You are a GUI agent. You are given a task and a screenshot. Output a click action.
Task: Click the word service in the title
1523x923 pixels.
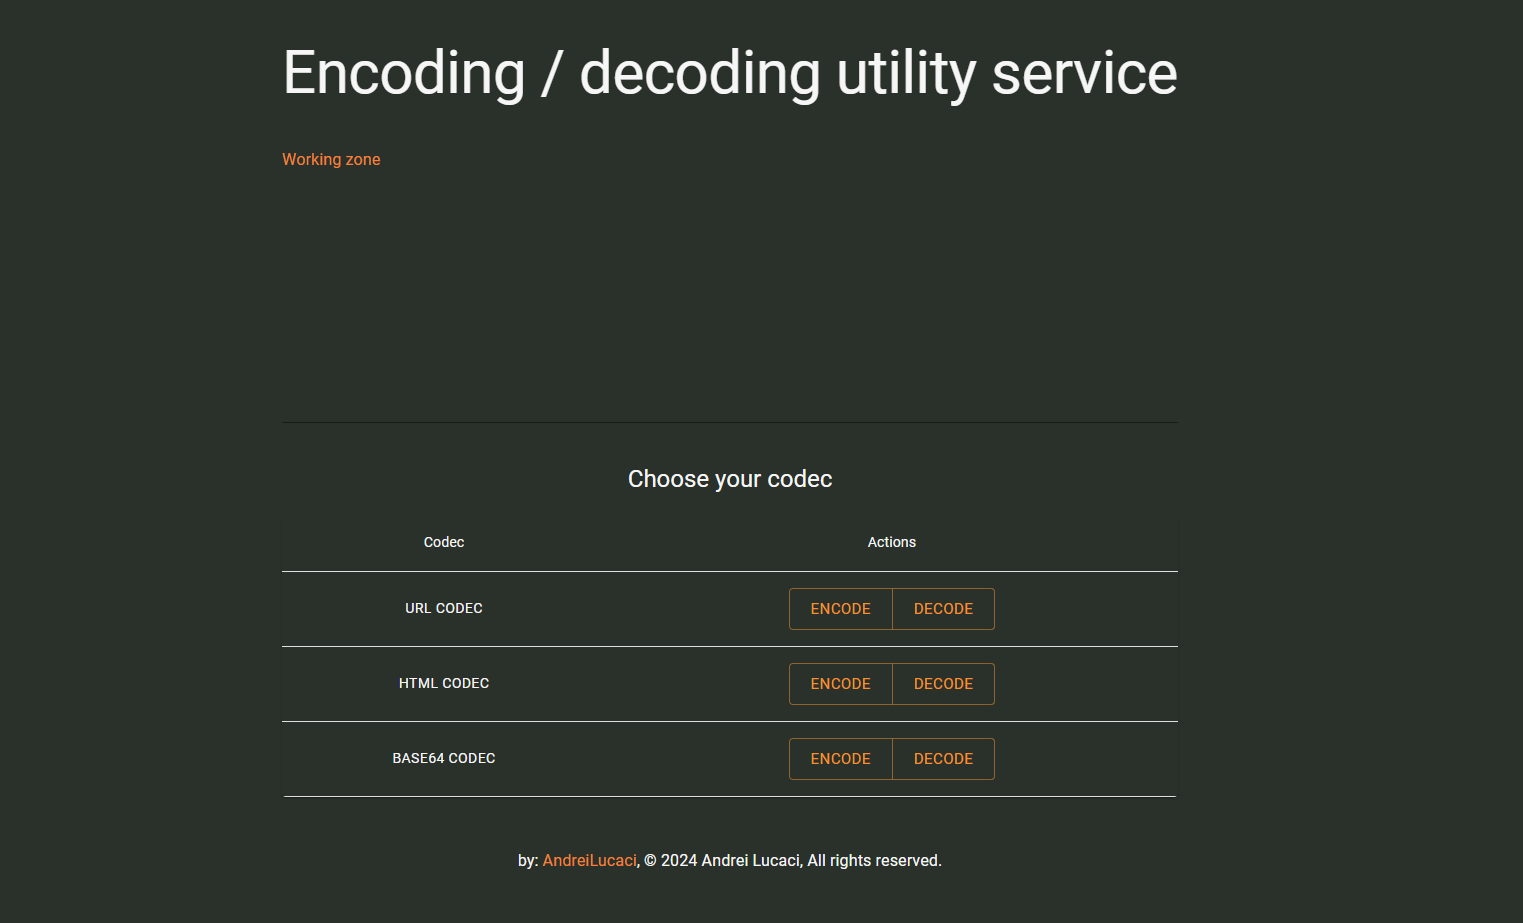1085,74
